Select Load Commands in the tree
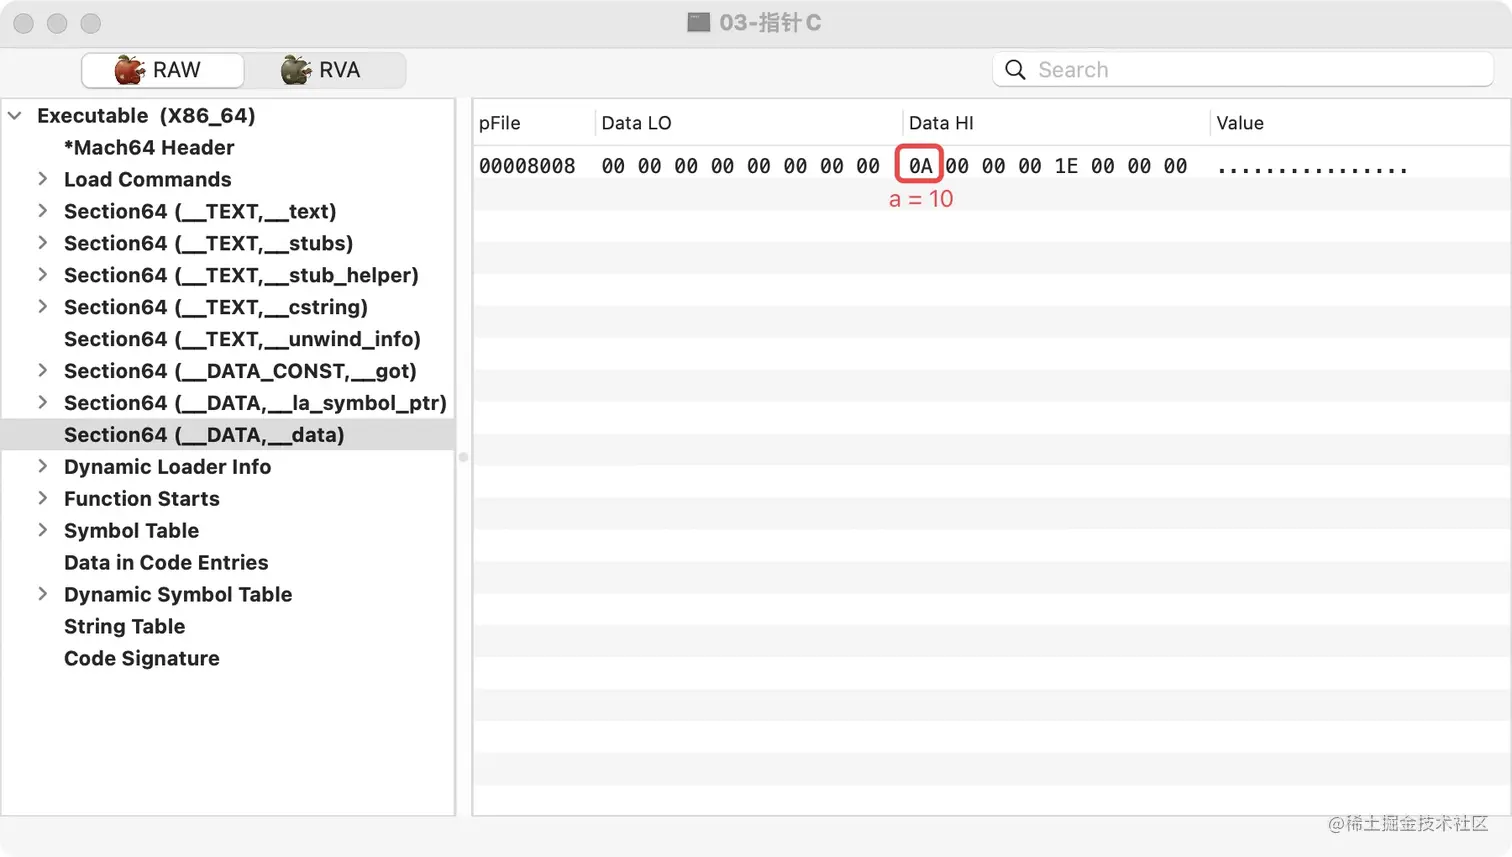Screen dimensions: 1512x857 tap(148, 180)
